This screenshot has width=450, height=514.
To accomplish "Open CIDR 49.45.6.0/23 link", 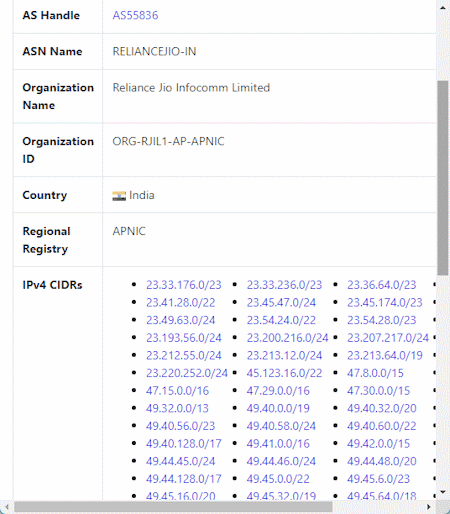I will [x=379, y=479].
